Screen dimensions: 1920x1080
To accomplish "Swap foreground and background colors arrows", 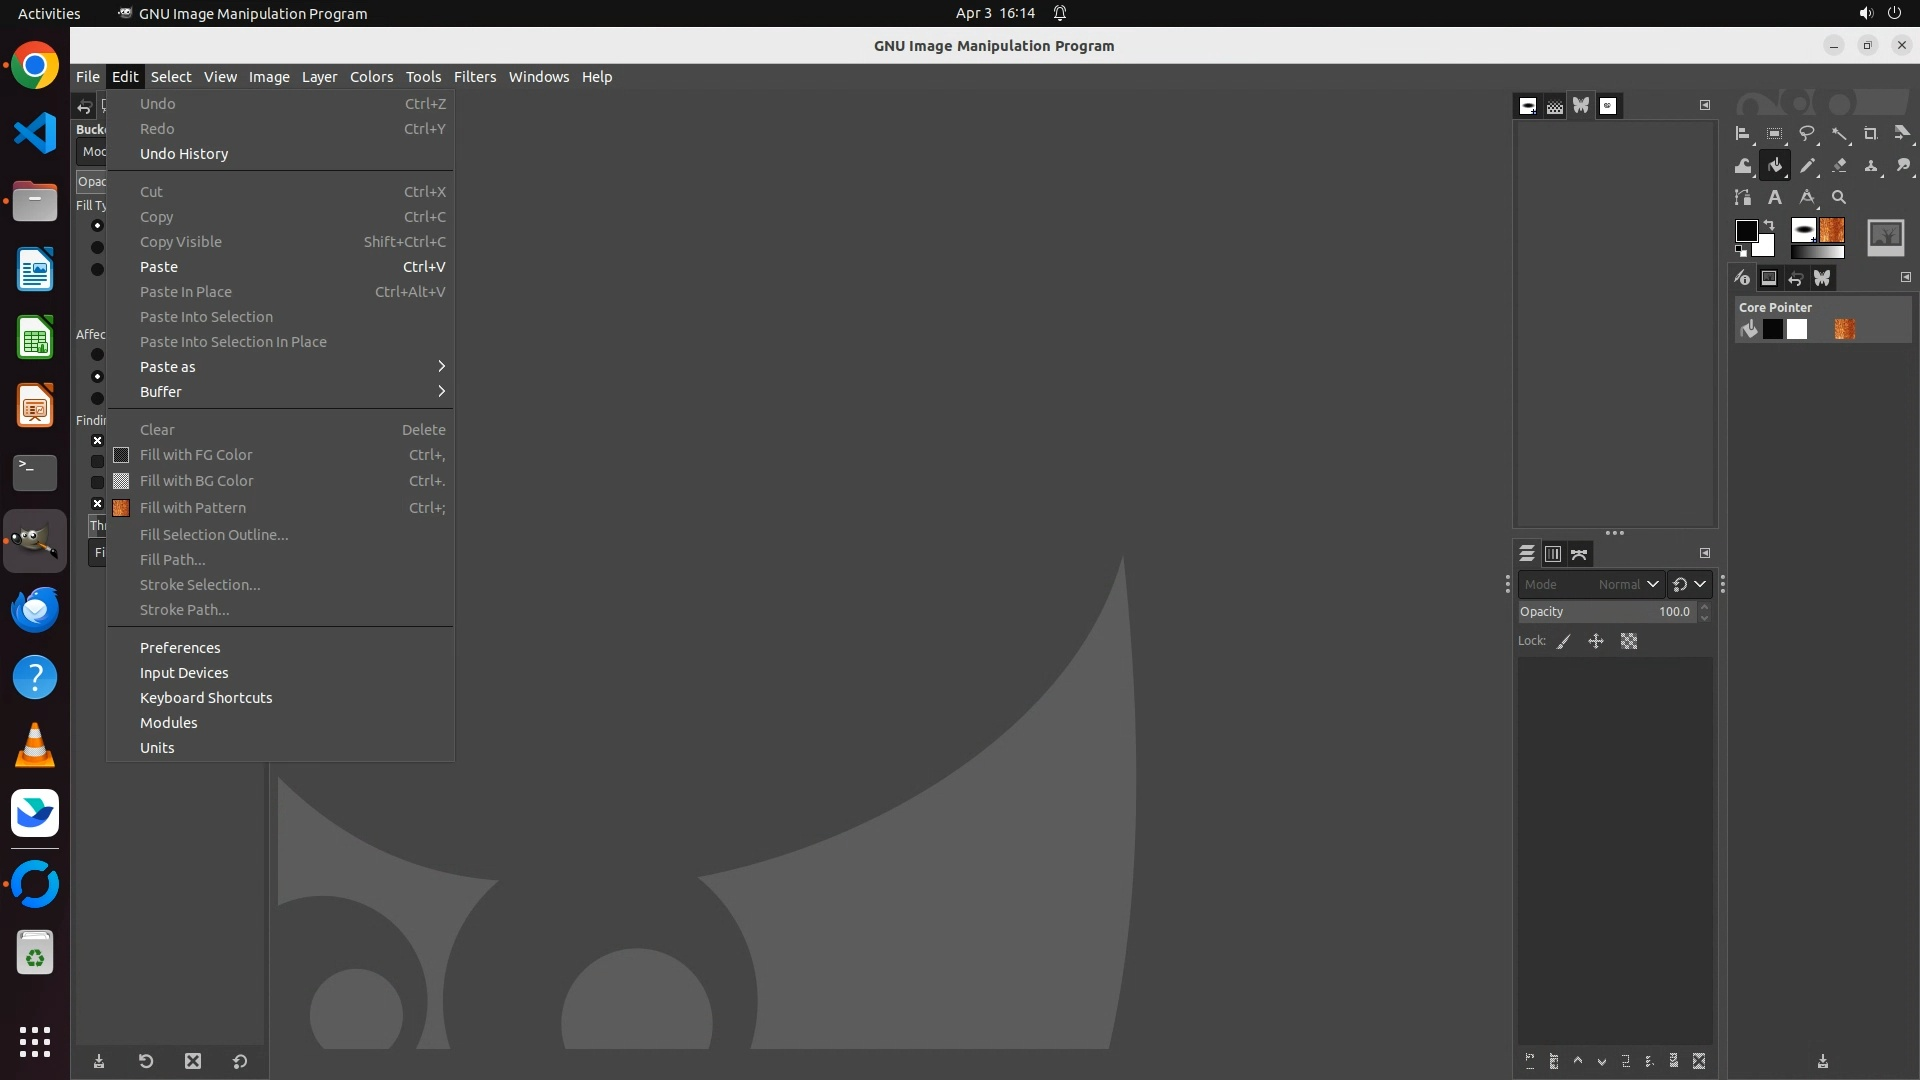I will [x=1769, y=225].
